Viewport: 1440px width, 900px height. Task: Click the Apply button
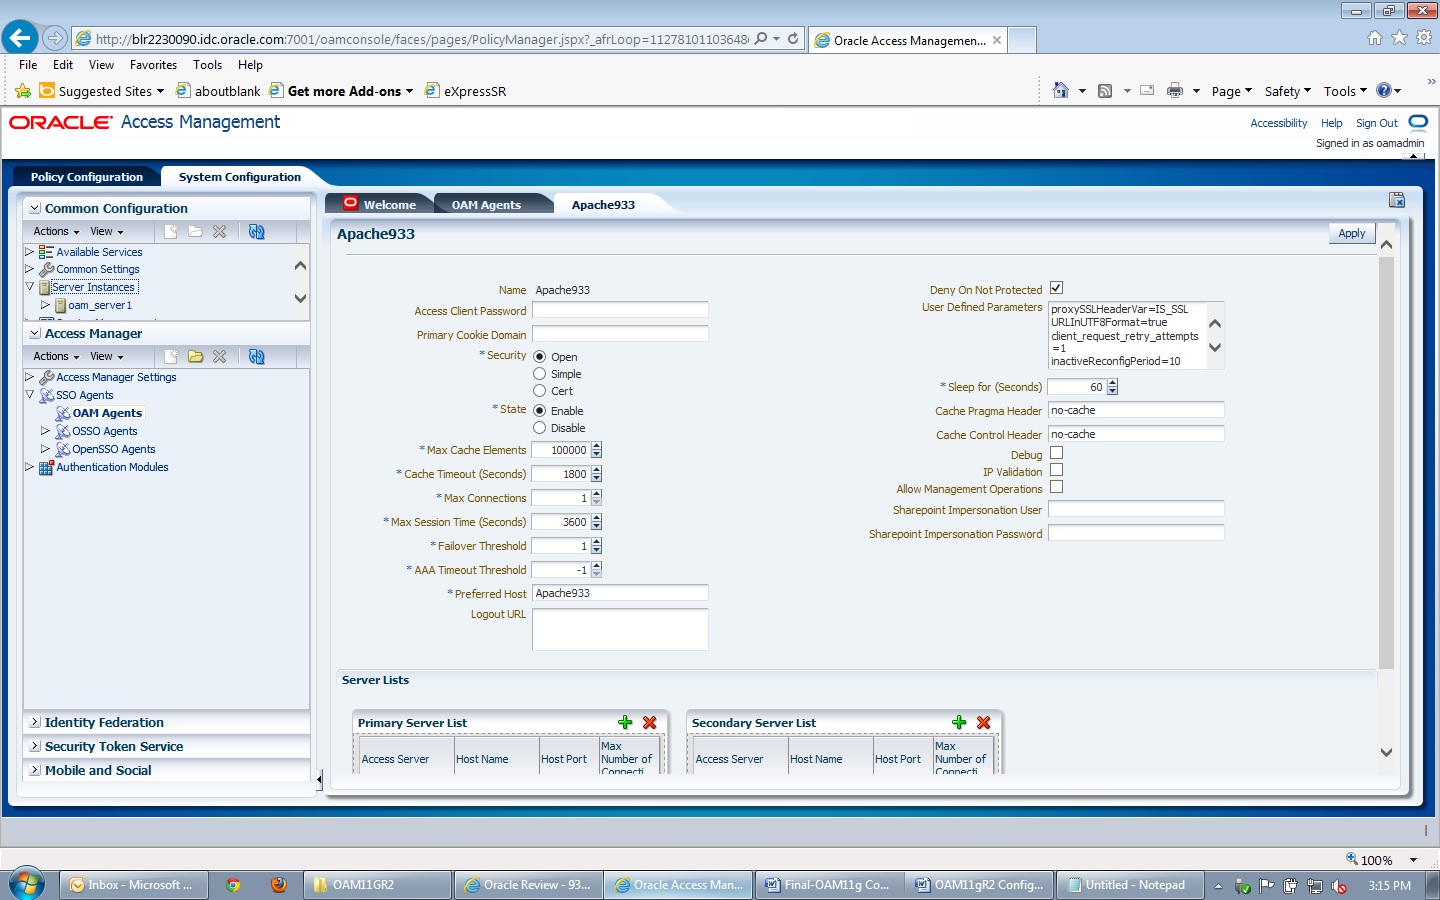point(1351,233)
